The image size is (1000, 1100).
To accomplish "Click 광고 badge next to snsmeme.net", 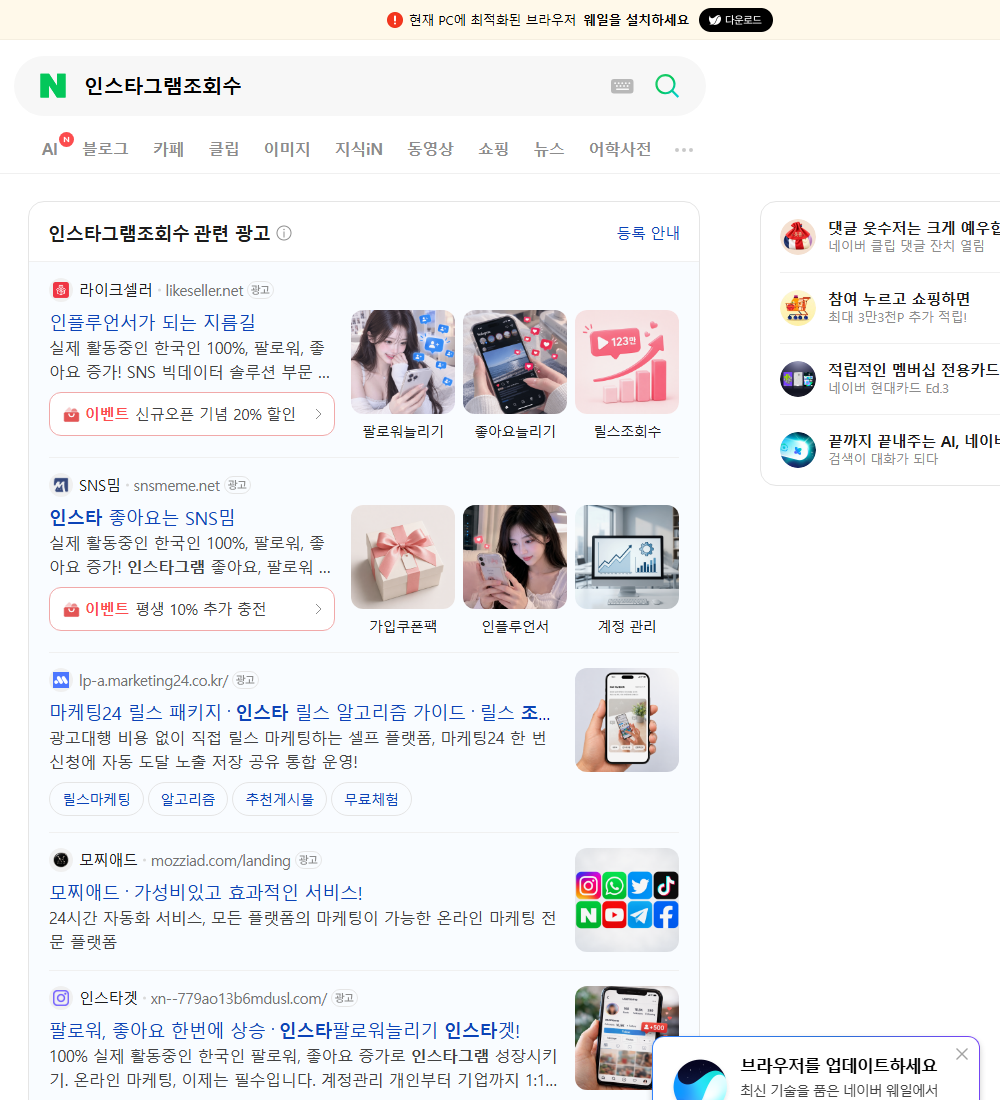I will point(237,485).
